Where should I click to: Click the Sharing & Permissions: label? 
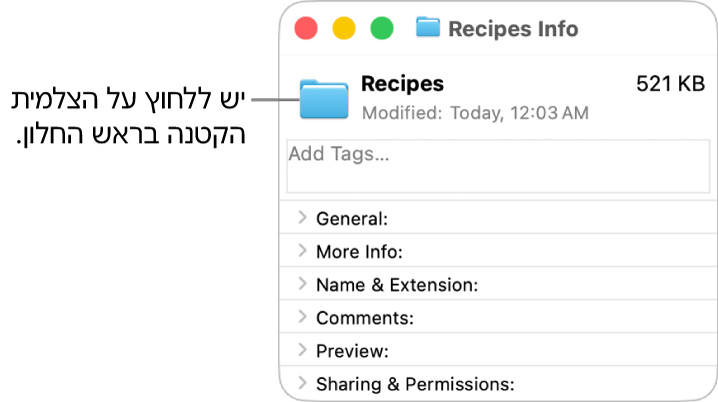pyautogui.click(x=415, y=384)
